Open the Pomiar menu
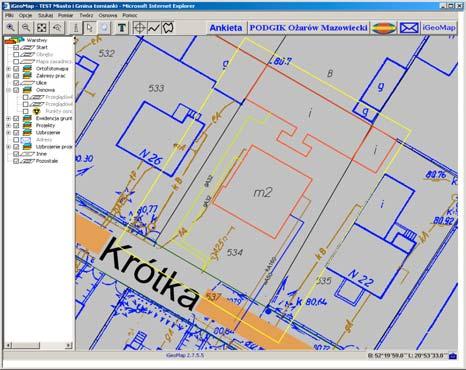This screenshot has height=370, width=466. pos(66,15)
